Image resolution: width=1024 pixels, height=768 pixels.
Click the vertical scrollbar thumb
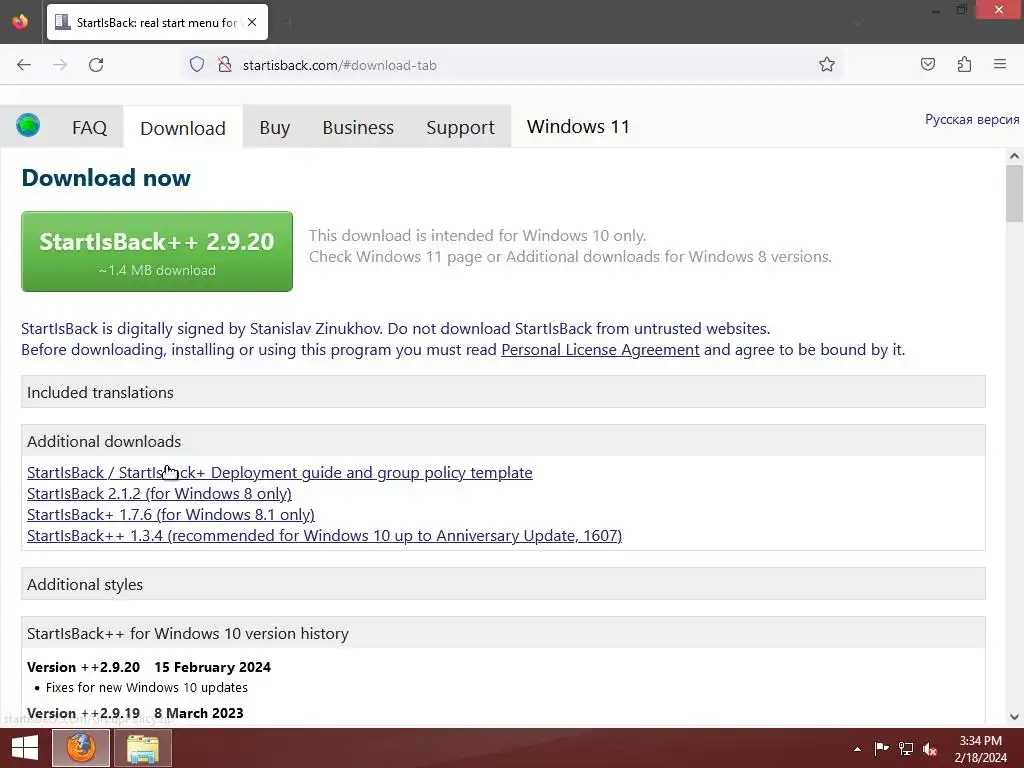[x=1014, y=194]
